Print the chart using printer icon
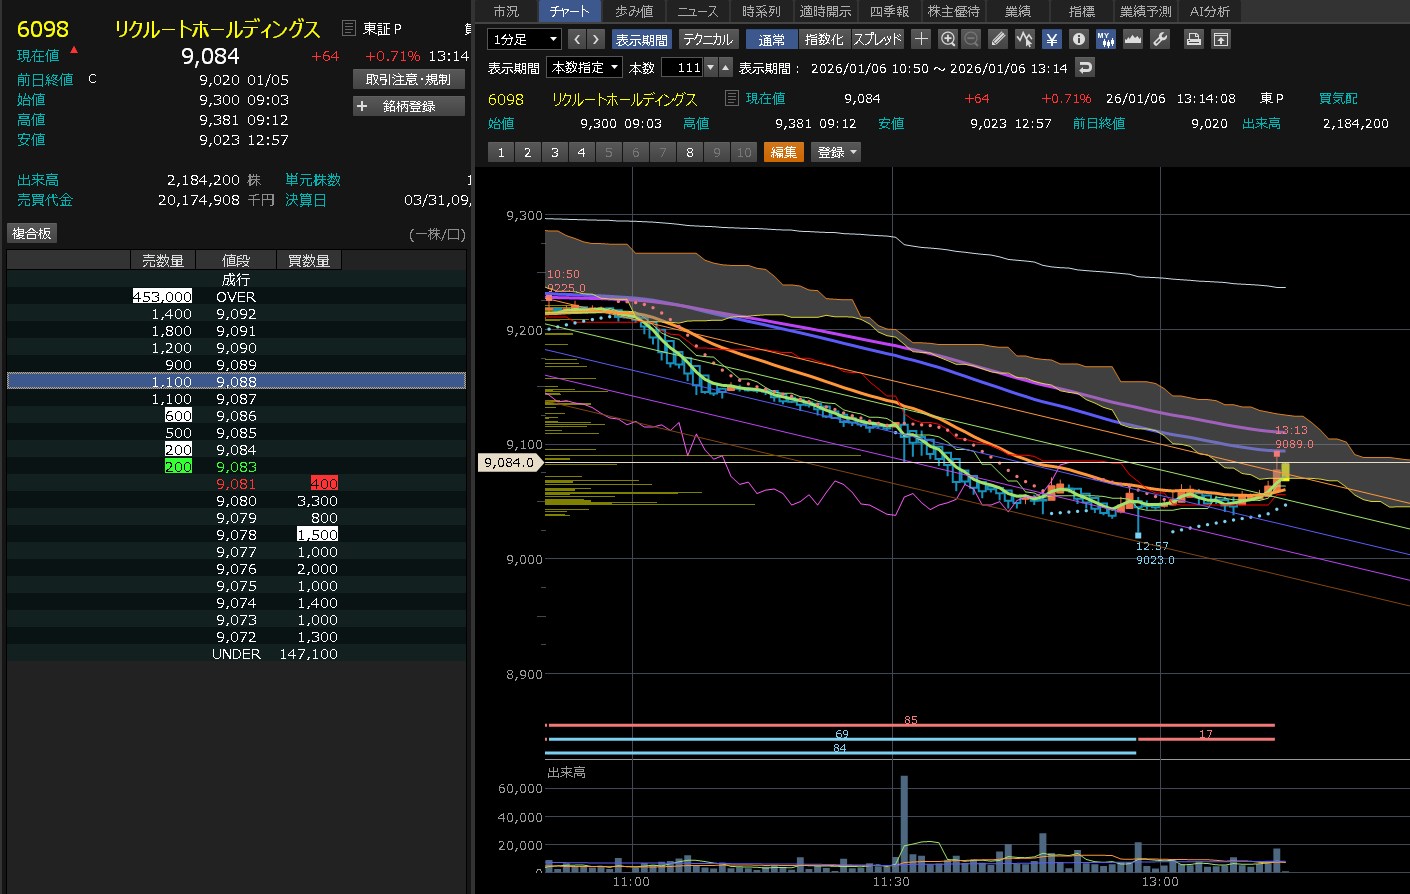 coord(1193,39)
